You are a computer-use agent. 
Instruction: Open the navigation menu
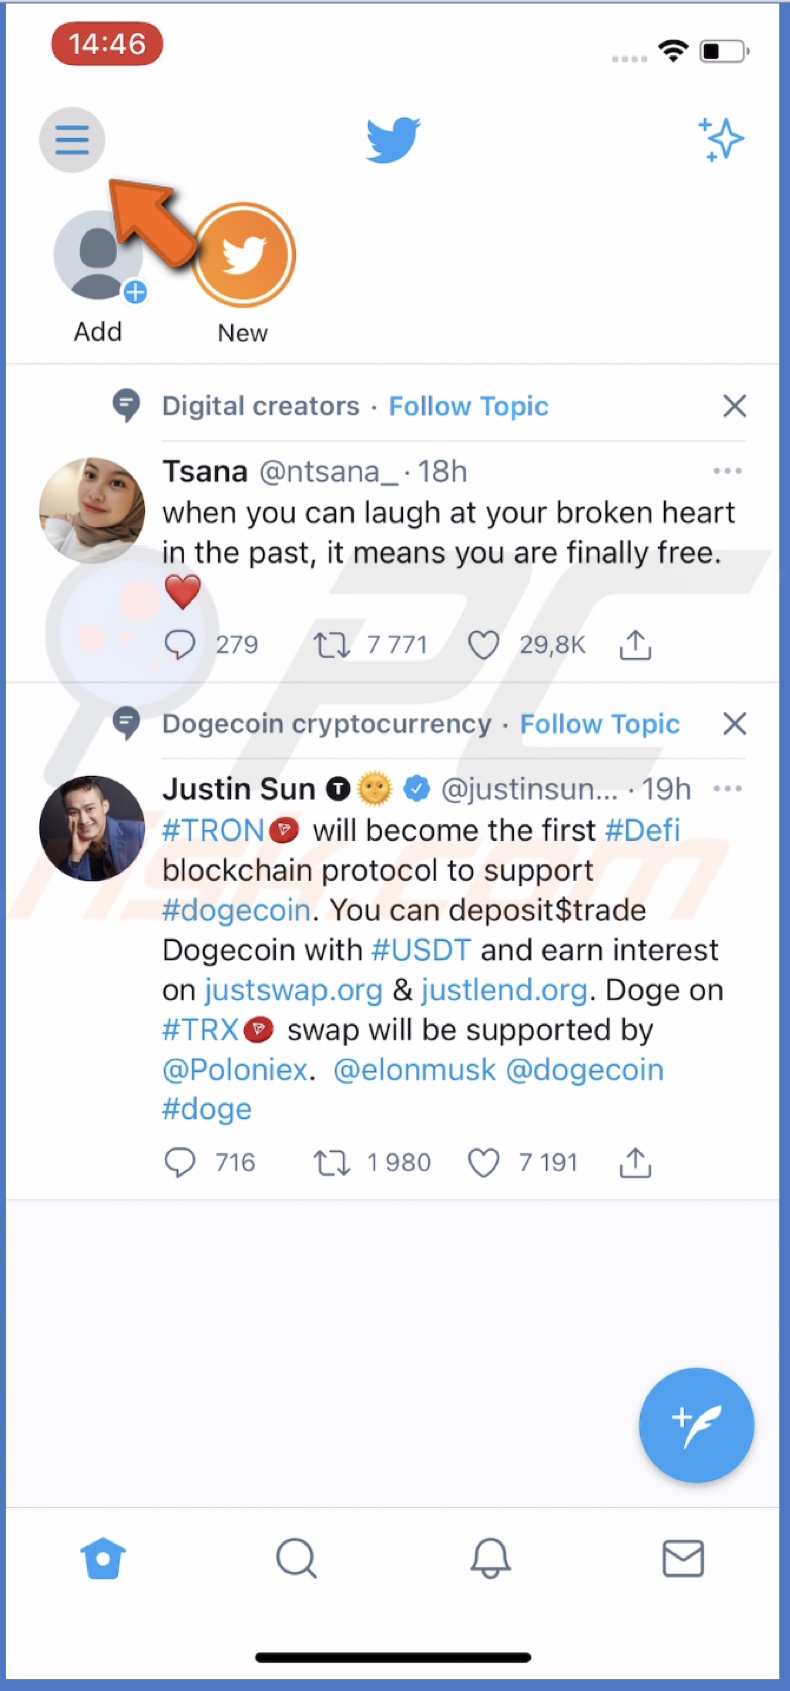point(71,139)
